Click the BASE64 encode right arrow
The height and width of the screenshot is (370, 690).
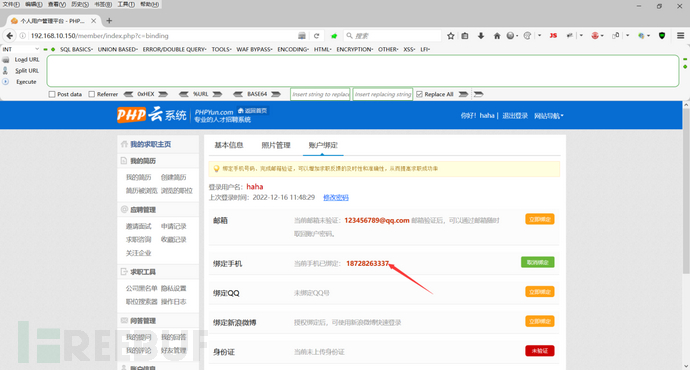pos(276,94)
